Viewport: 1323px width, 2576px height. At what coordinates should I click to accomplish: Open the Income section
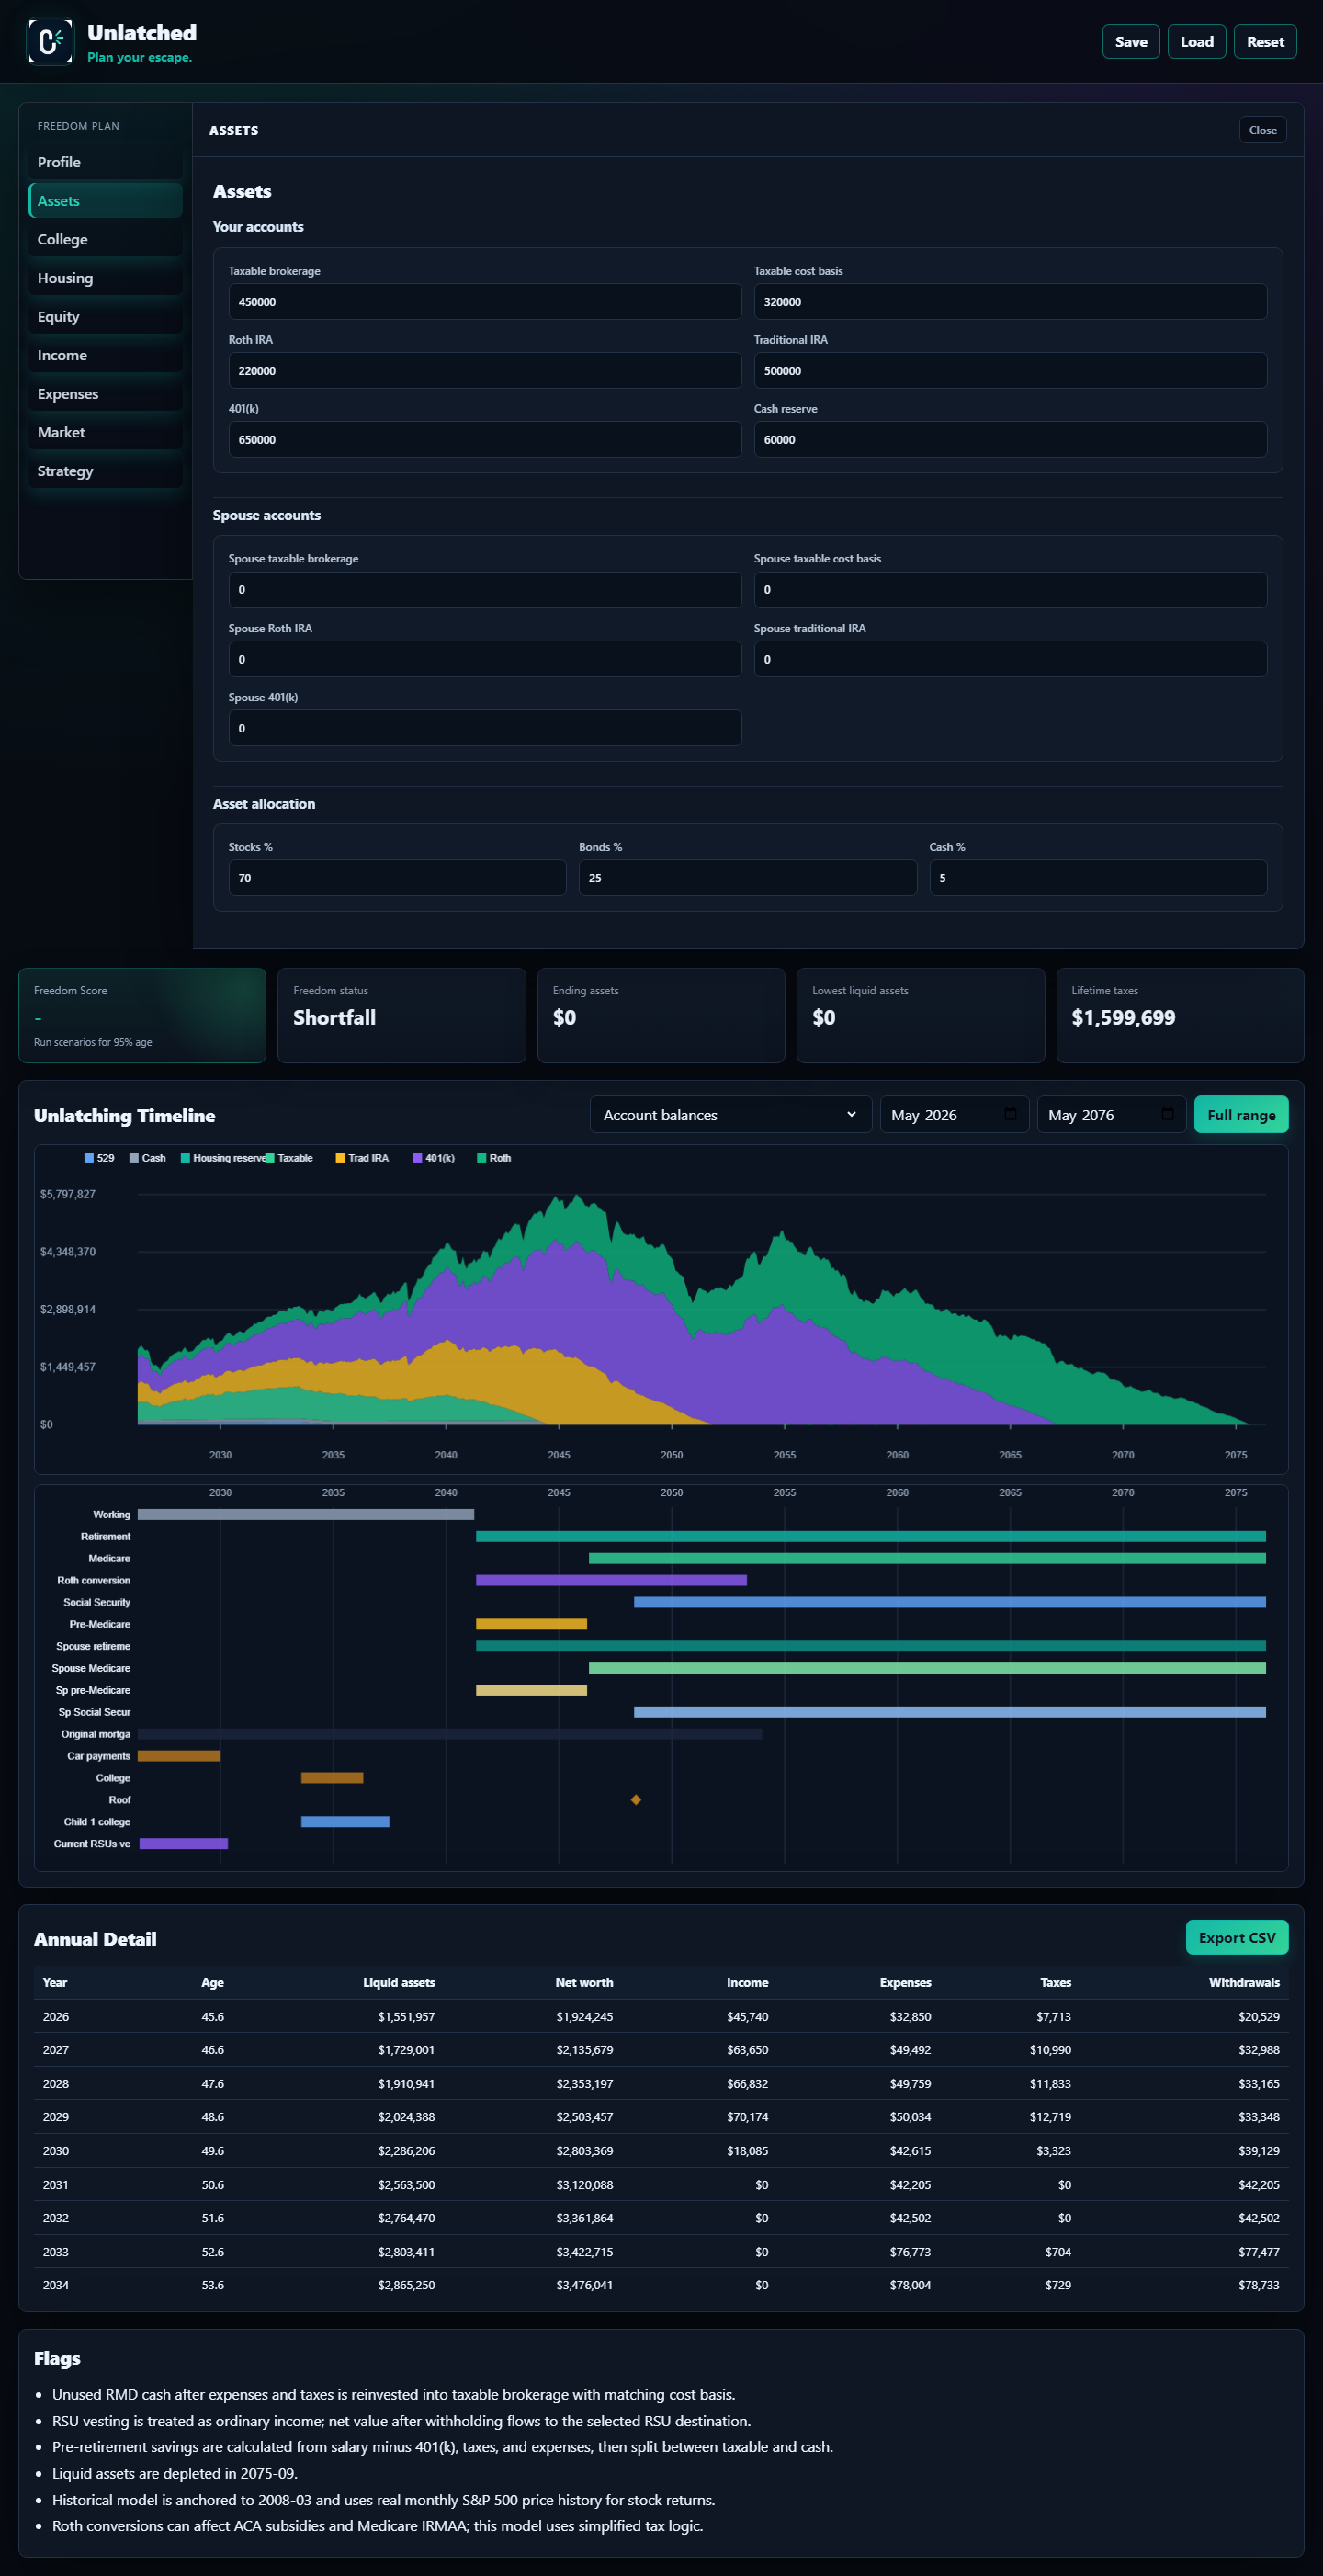point(105,355)
